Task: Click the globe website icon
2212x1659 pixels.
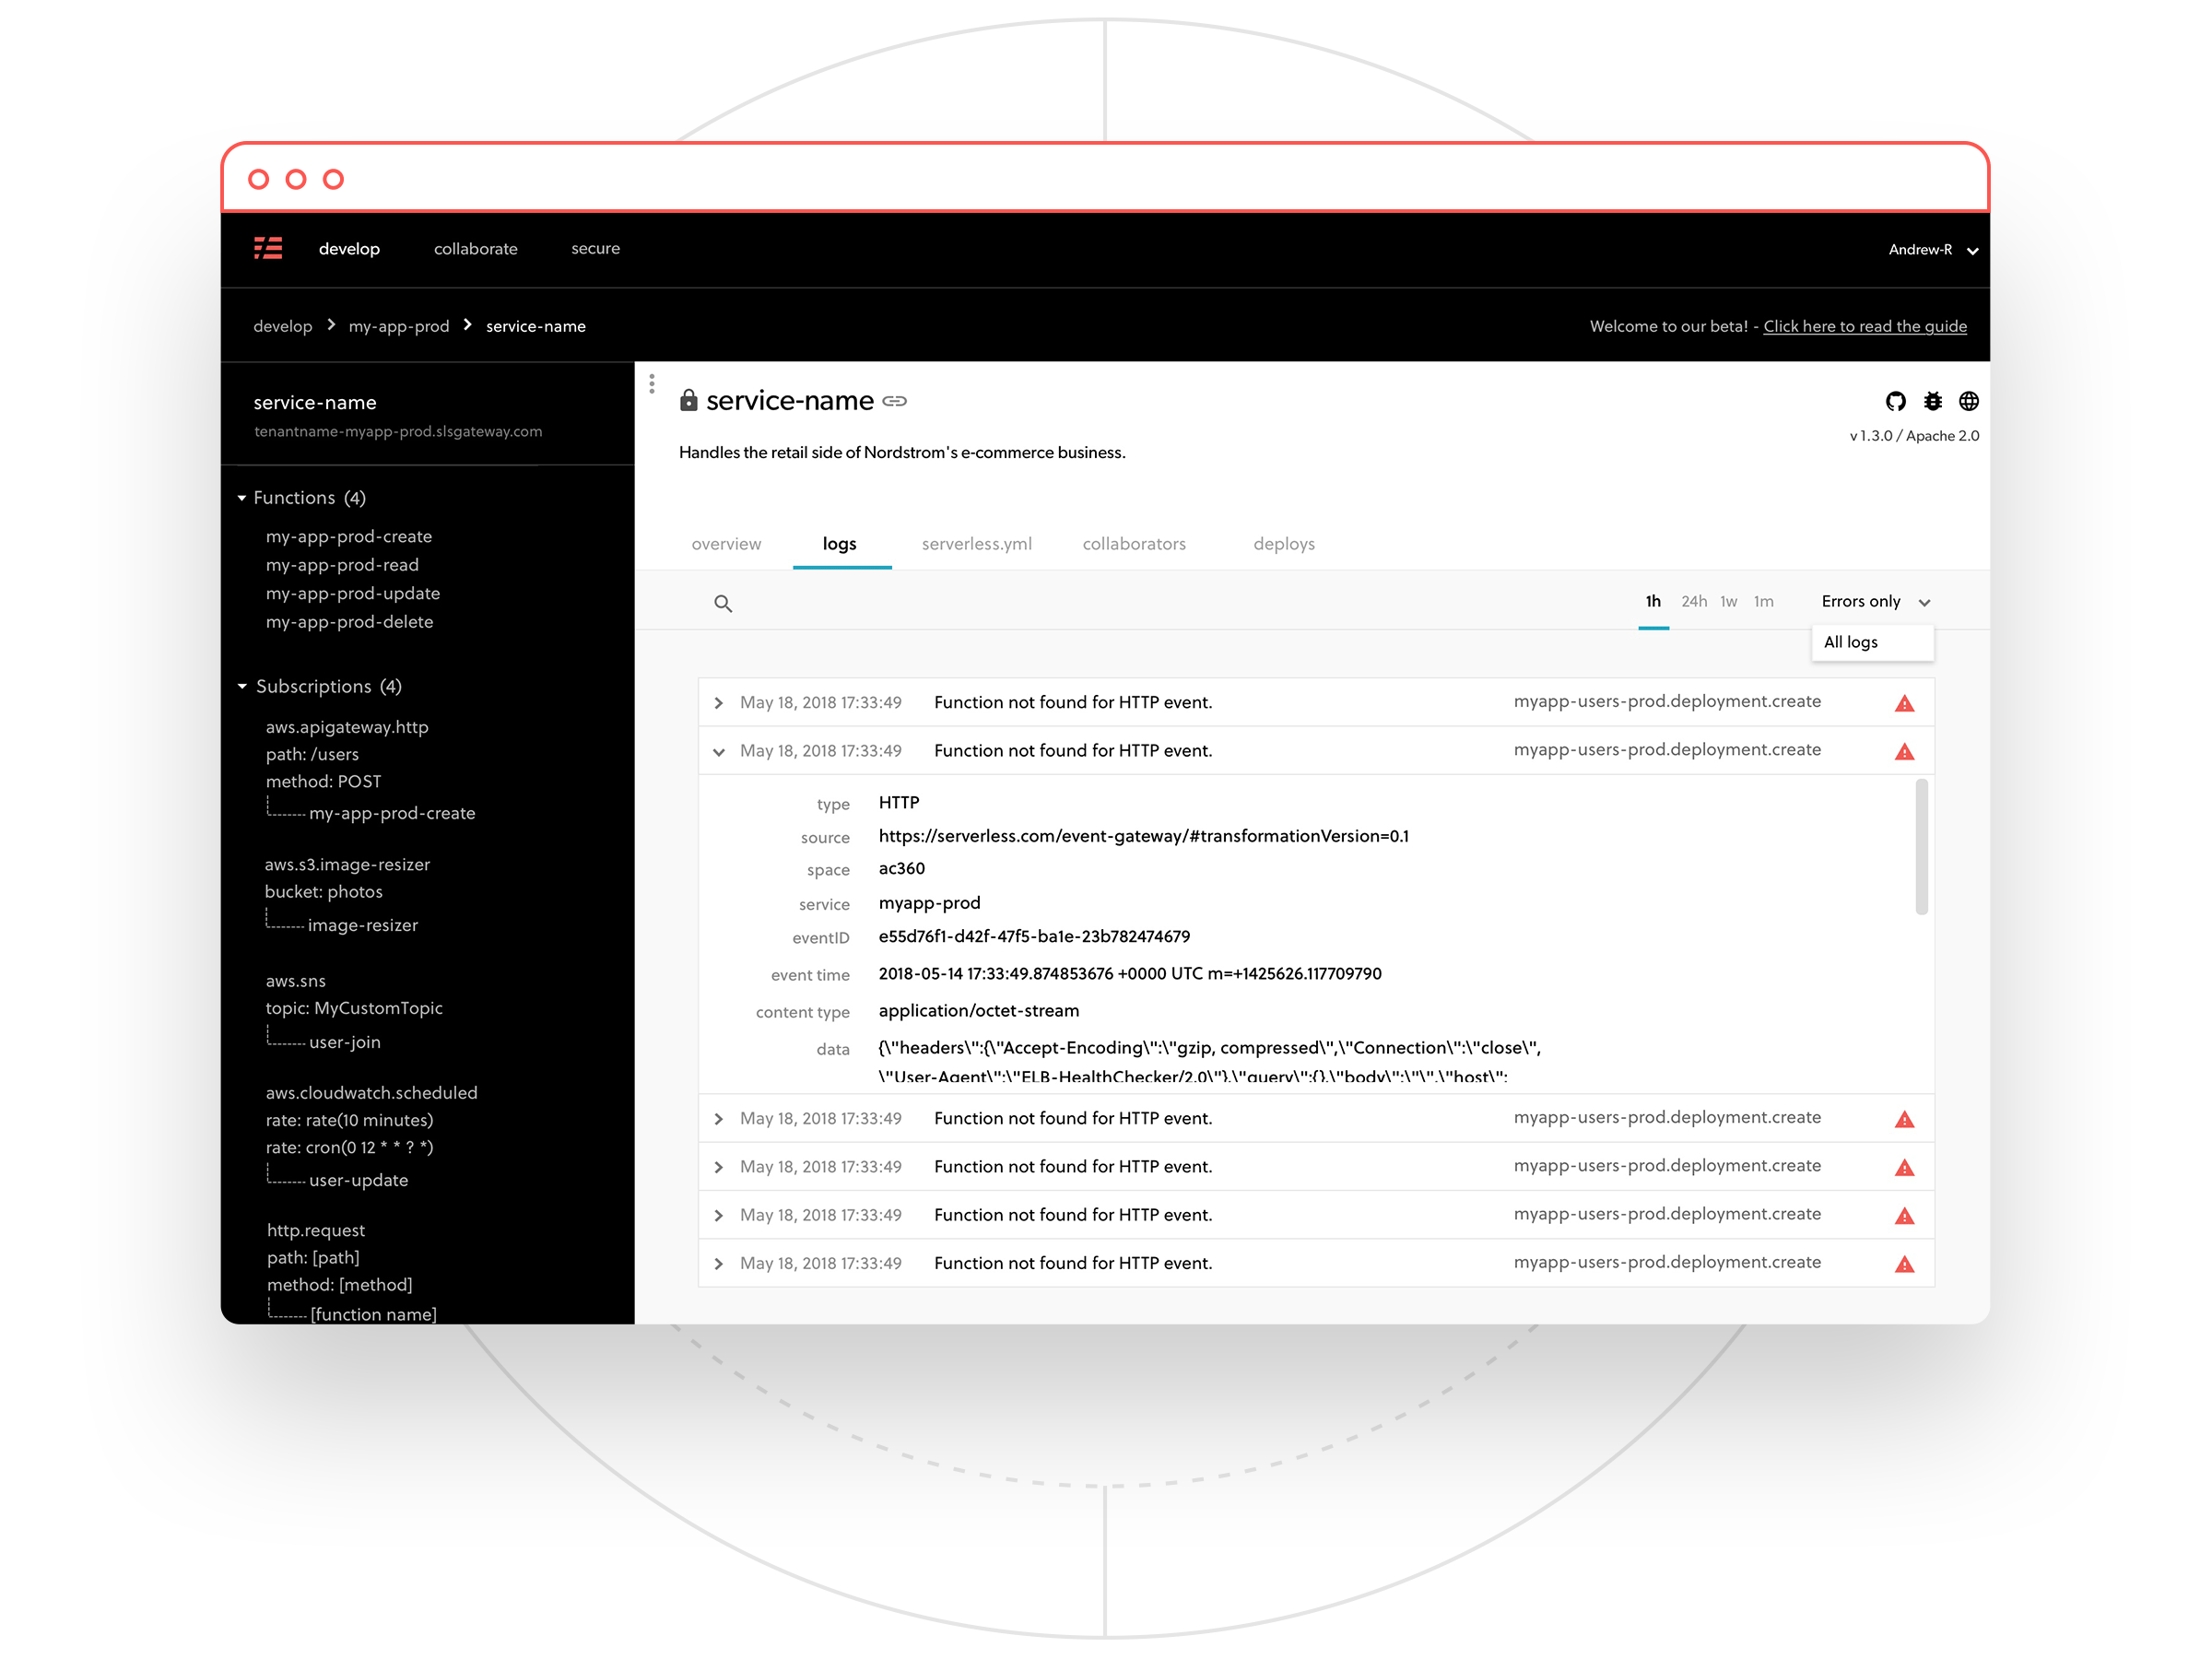Action: point(1968,401)
